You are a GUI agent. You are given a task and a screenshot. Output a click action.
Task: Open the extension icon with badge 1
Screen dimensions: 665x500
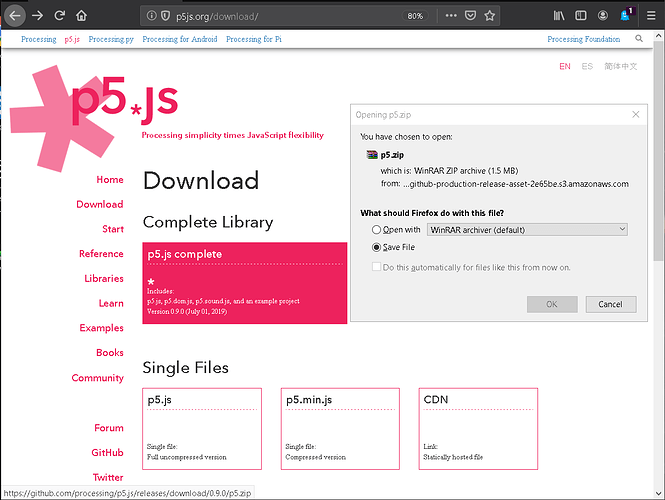point(626,15)
